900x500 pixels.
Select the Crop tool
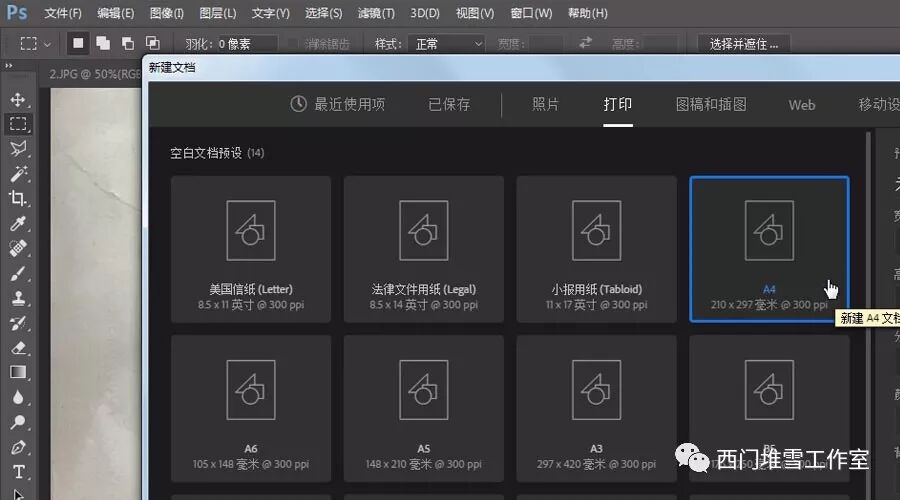pos(18,199)
